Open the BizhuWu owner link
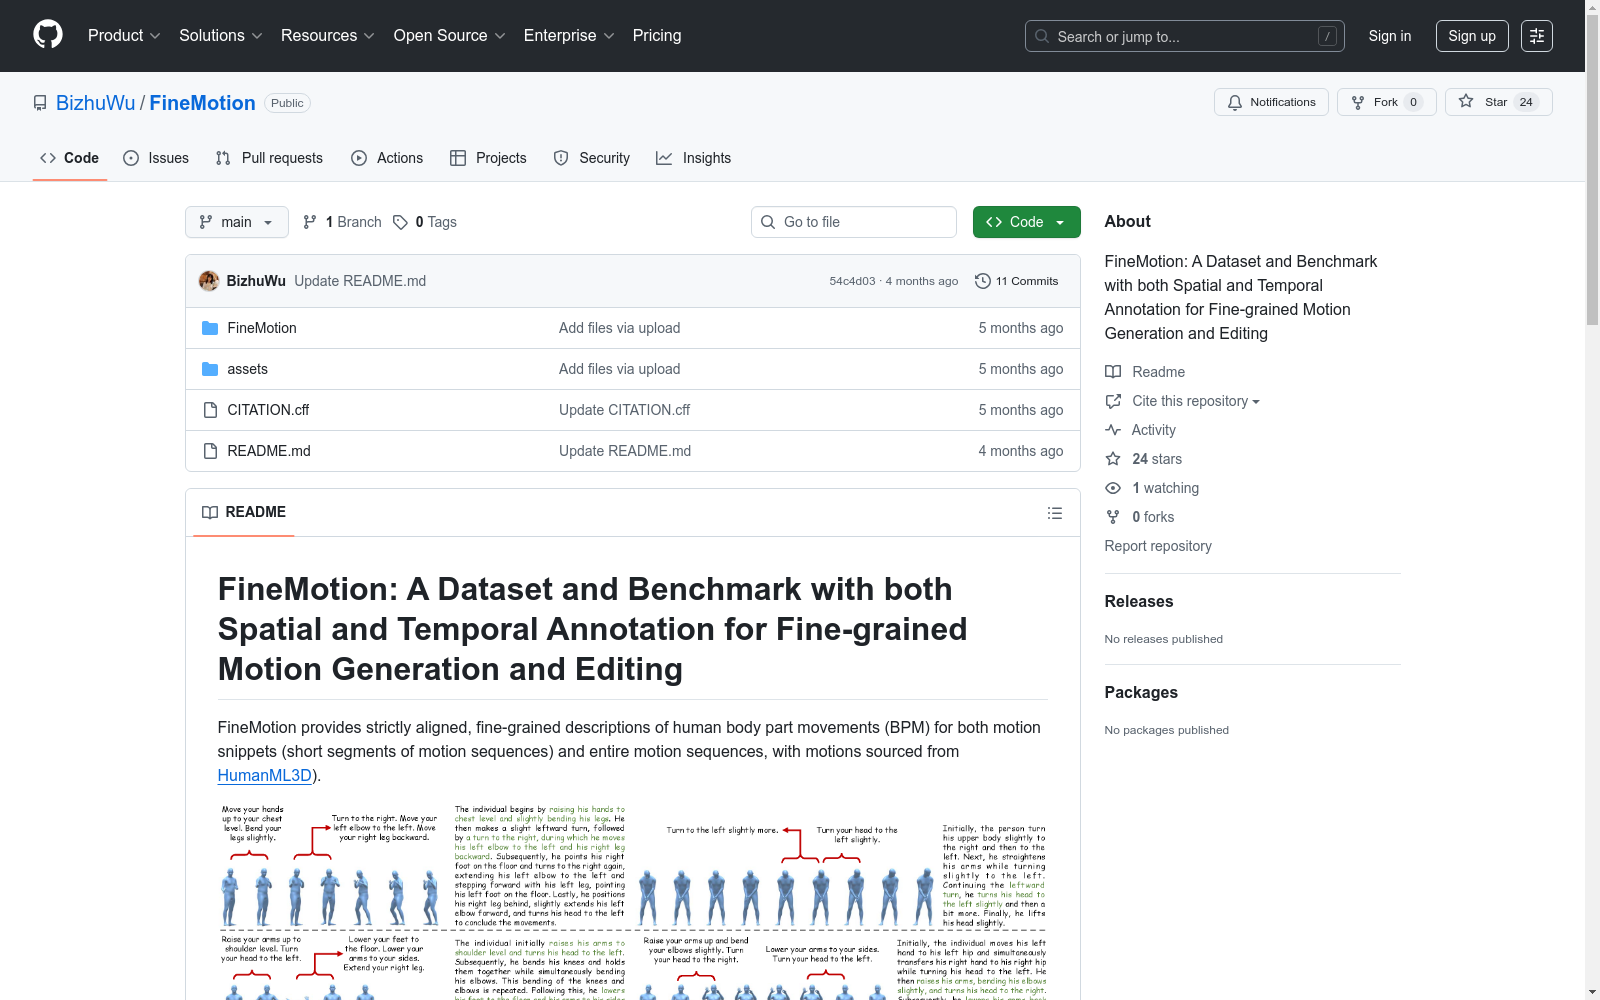This screenshot has width=1600, height=1000. click(95, 103)
